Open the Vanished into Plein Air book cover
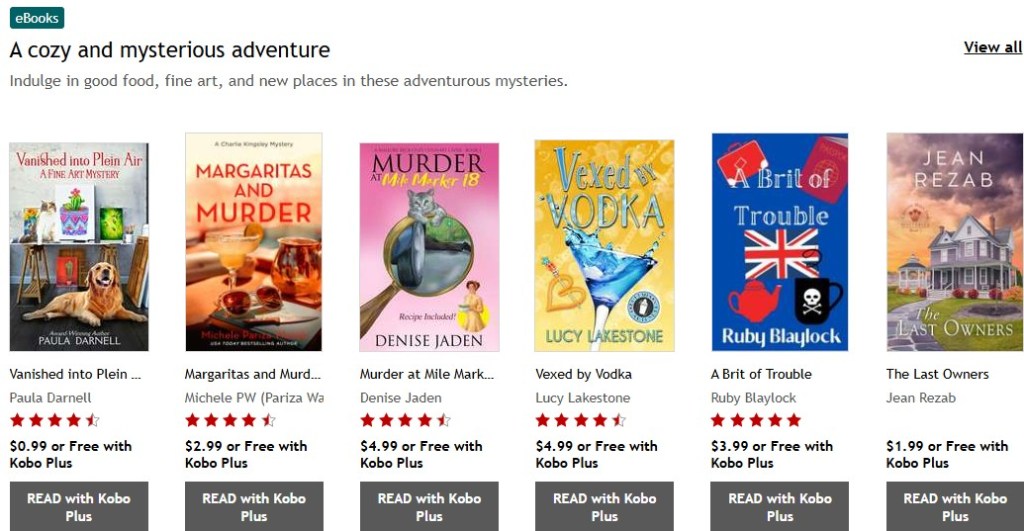This screenshot has width=1024, height=531. [79, 247]
